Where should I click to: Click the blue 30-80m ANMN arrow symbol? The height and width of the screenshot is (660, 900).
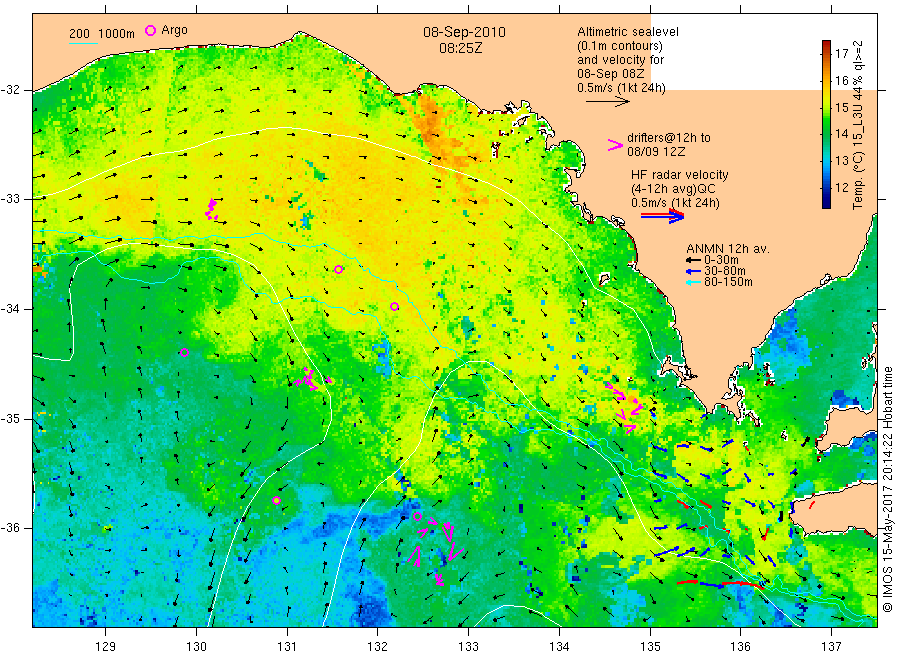[x=693, y=271]
